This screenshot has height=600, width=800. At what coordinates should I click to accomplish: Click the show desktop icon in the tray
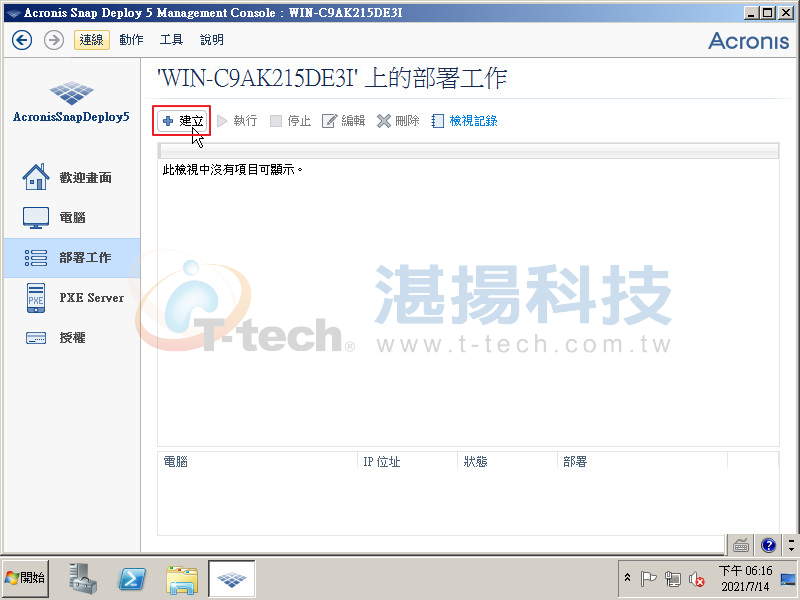pyautogui.click(x=788, y=579)
